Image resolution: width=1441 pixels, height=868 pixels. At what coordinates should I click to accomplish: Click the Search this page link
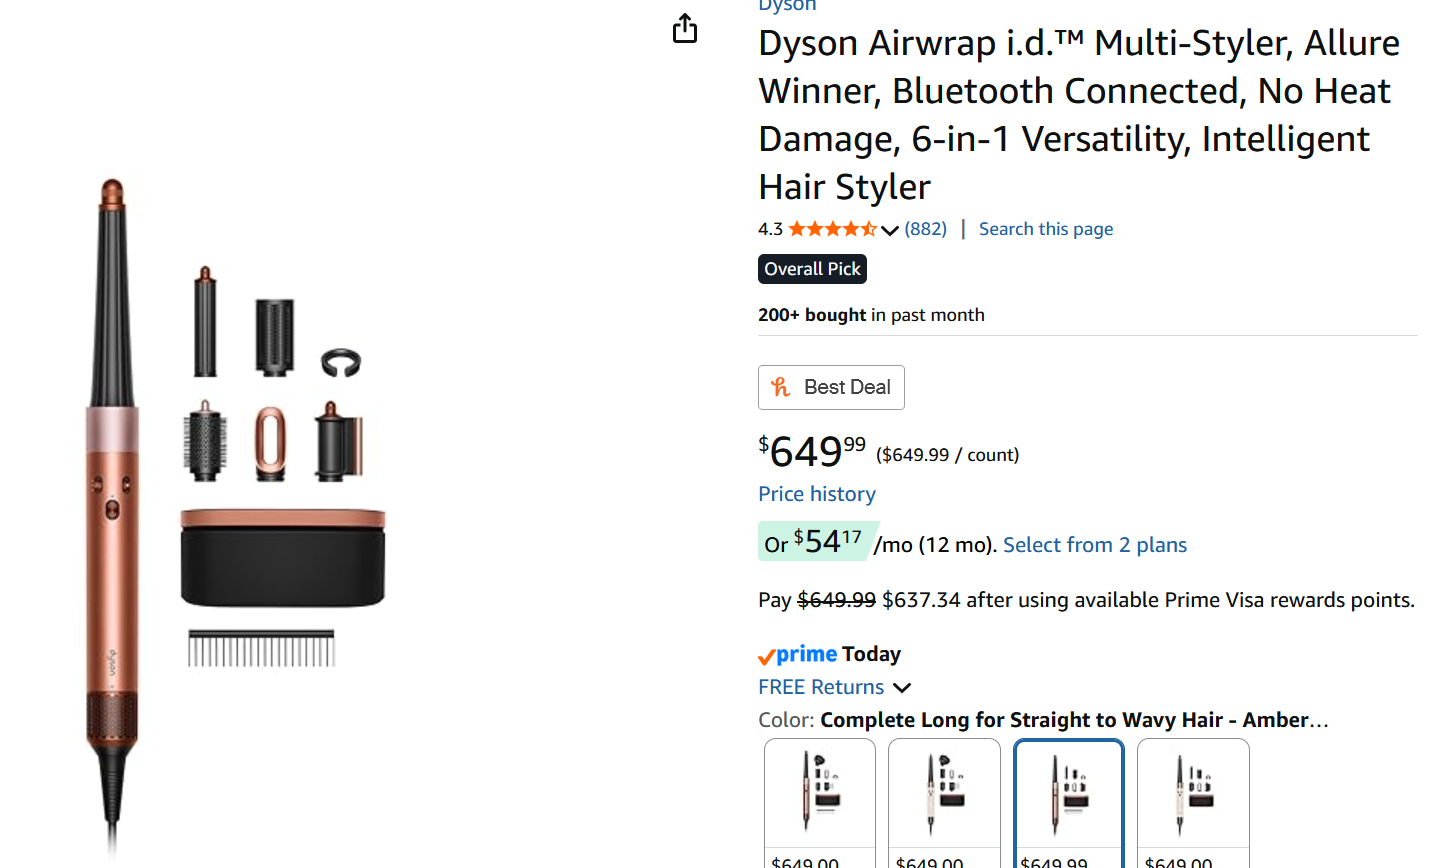click(1045, 229)
